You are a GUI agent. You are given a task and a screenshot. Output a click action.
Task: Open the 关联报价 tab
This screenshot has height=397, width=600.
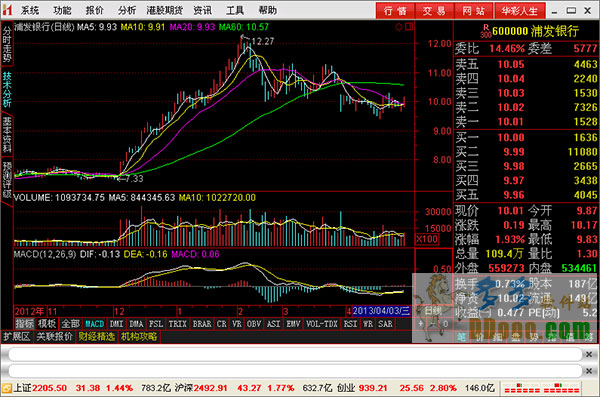(x=54, y=337)
